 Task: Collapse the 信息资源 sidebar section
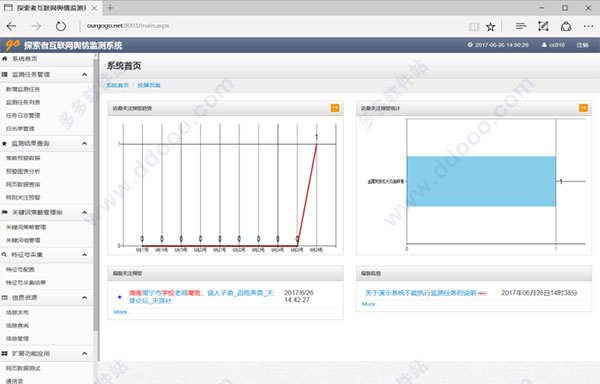[x=85, y=298]
